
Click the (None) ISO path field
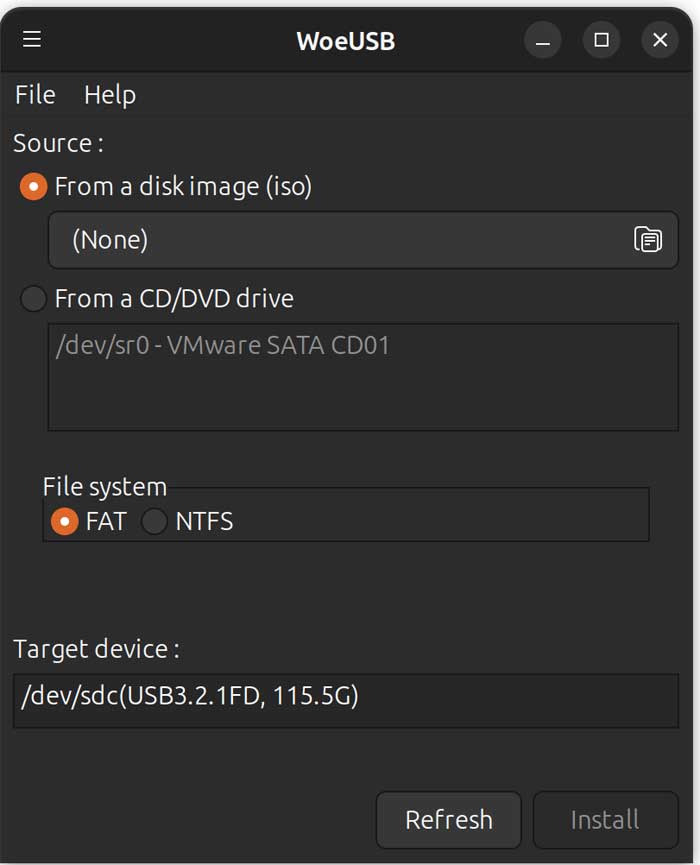point(300,240)
